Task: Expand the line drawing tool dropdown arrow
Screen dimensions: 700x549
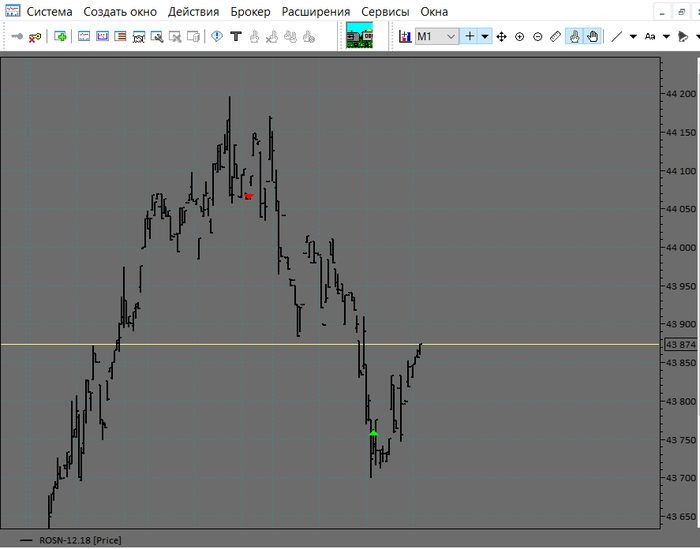Action: click(633, 36)
